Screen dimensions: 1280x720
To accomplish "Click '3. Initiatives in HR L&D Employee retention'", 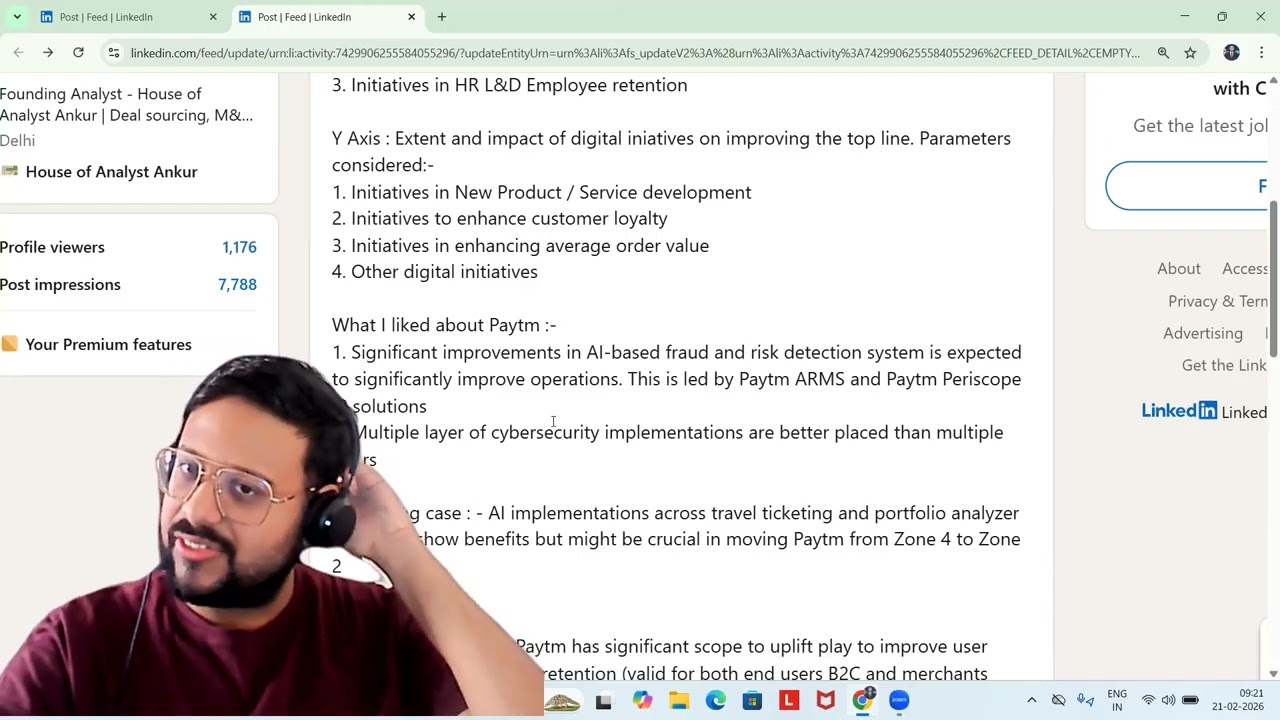I will click(510, 85).
